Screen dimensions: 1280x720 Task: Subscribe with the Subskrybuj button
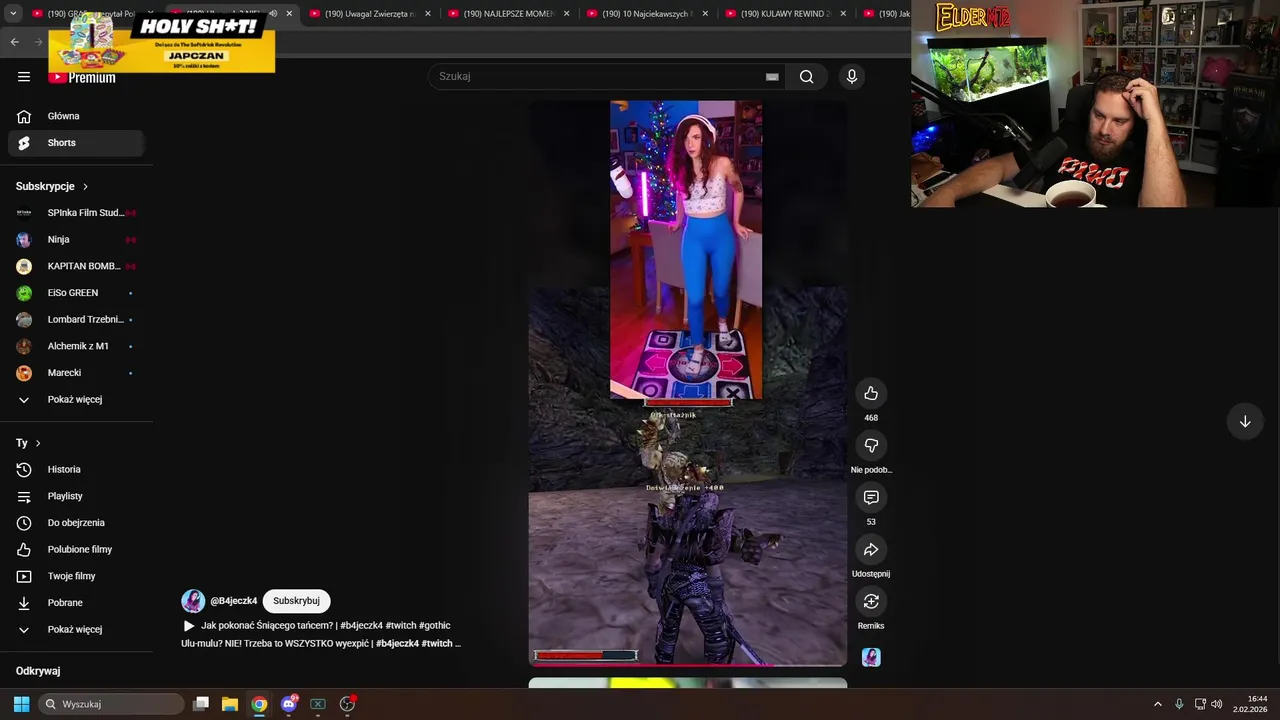coord(296,601)
